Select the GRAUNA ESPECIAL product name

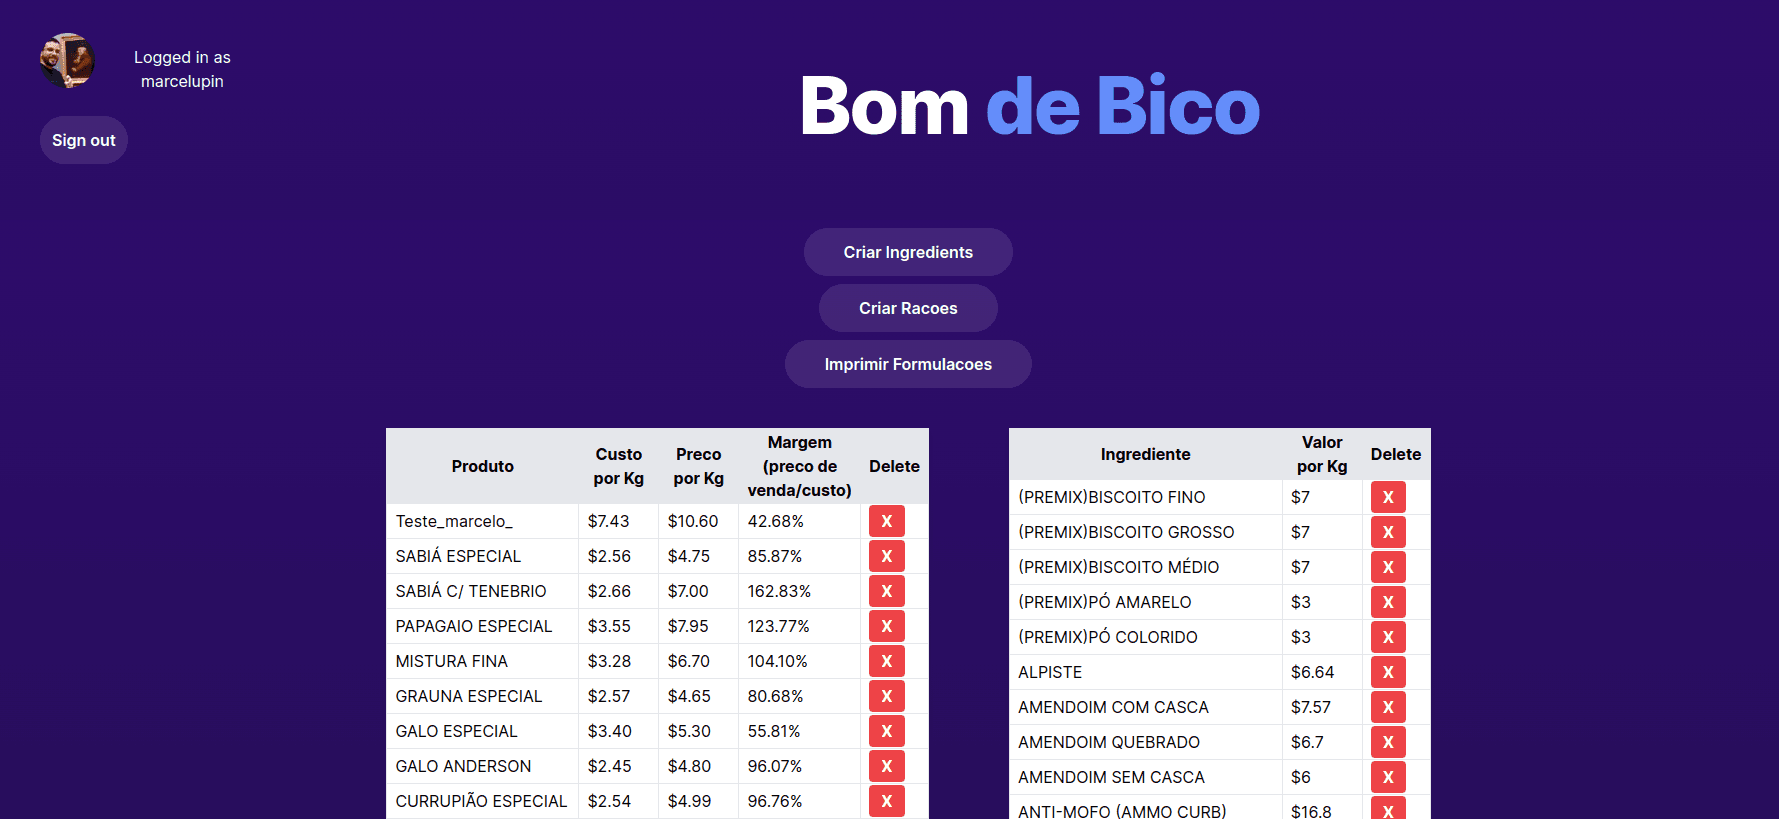pyautogui.click(x=468, y=696)
